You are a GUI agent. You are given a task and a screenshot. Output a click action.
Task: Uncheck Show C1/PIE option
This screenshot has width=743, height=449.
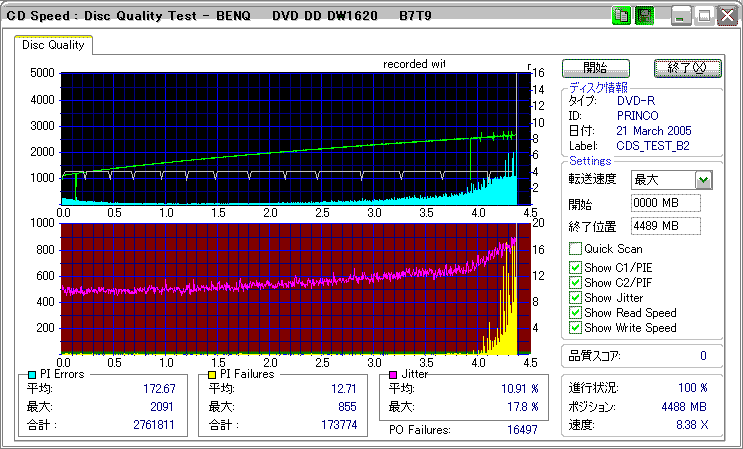(575, 267)
